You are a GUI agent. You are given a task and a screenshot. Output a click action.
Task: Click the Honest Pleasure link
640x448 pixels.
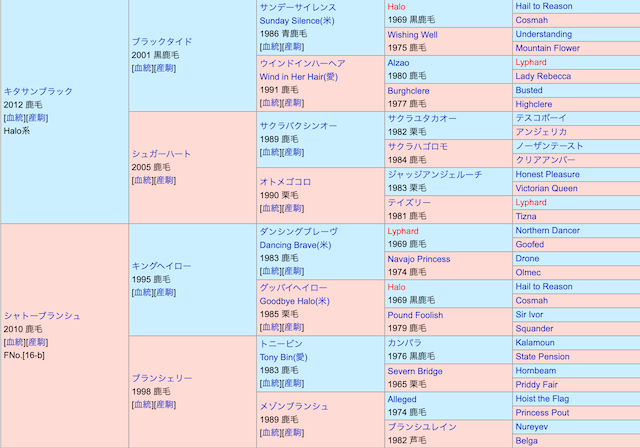(x=547, y=174)
